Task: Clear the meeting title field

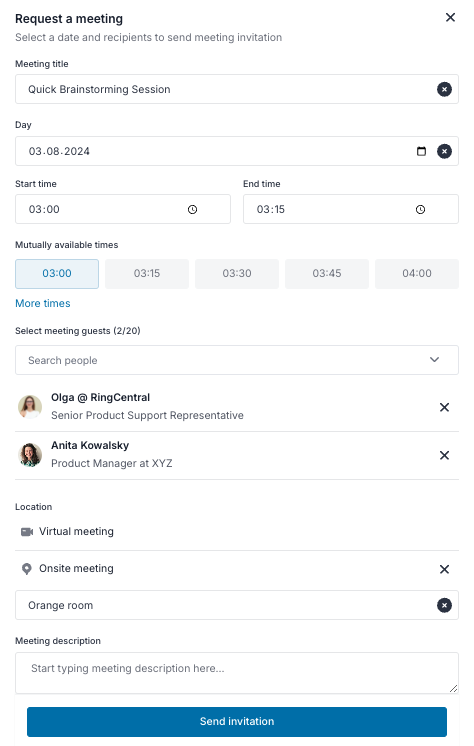Action: click(444, 89)
